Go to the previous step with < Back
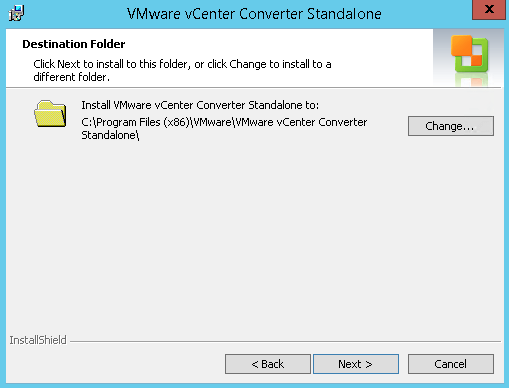 pos(268,364)
